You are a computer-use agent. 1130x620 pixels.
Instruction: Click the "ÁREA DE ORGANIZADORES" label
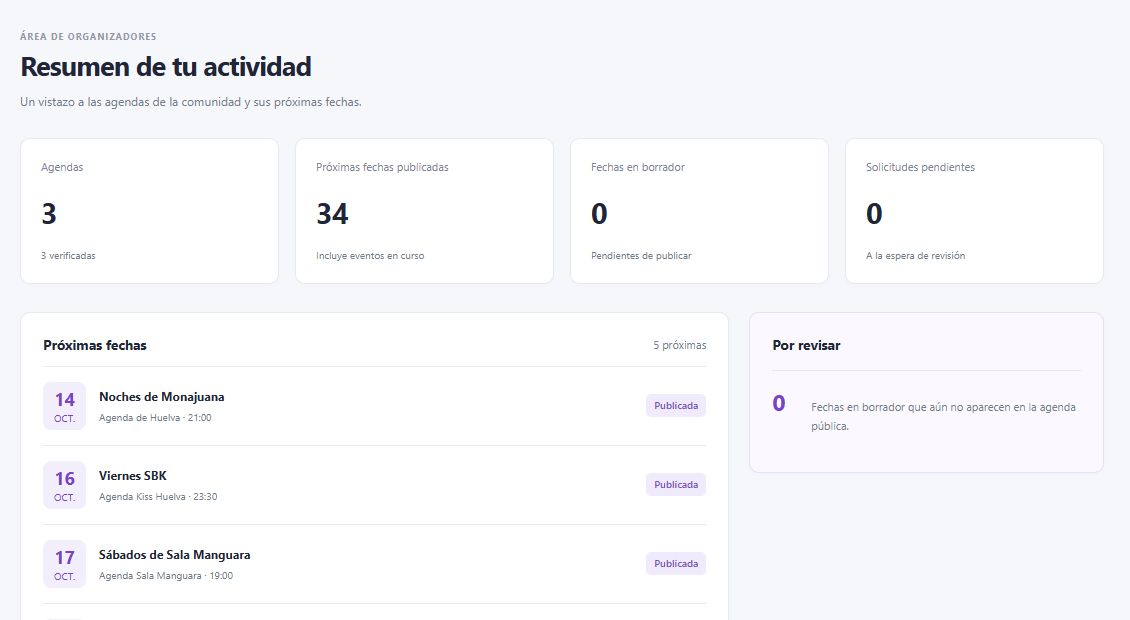pos(88,36)
